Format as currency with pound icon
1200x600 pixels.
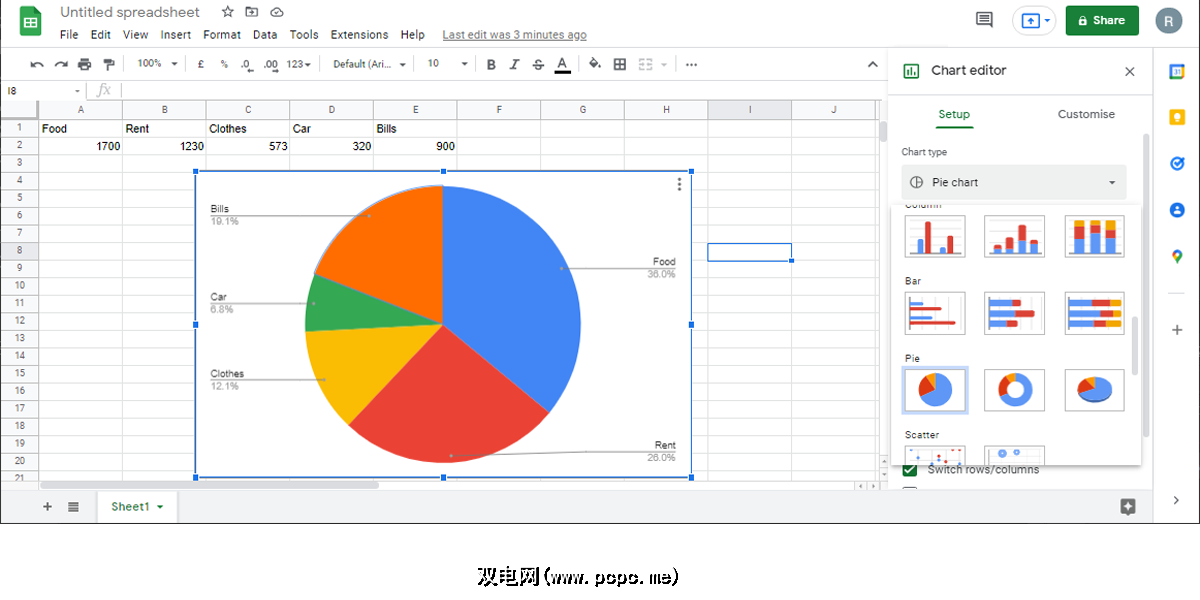click(x=200, y=64)
